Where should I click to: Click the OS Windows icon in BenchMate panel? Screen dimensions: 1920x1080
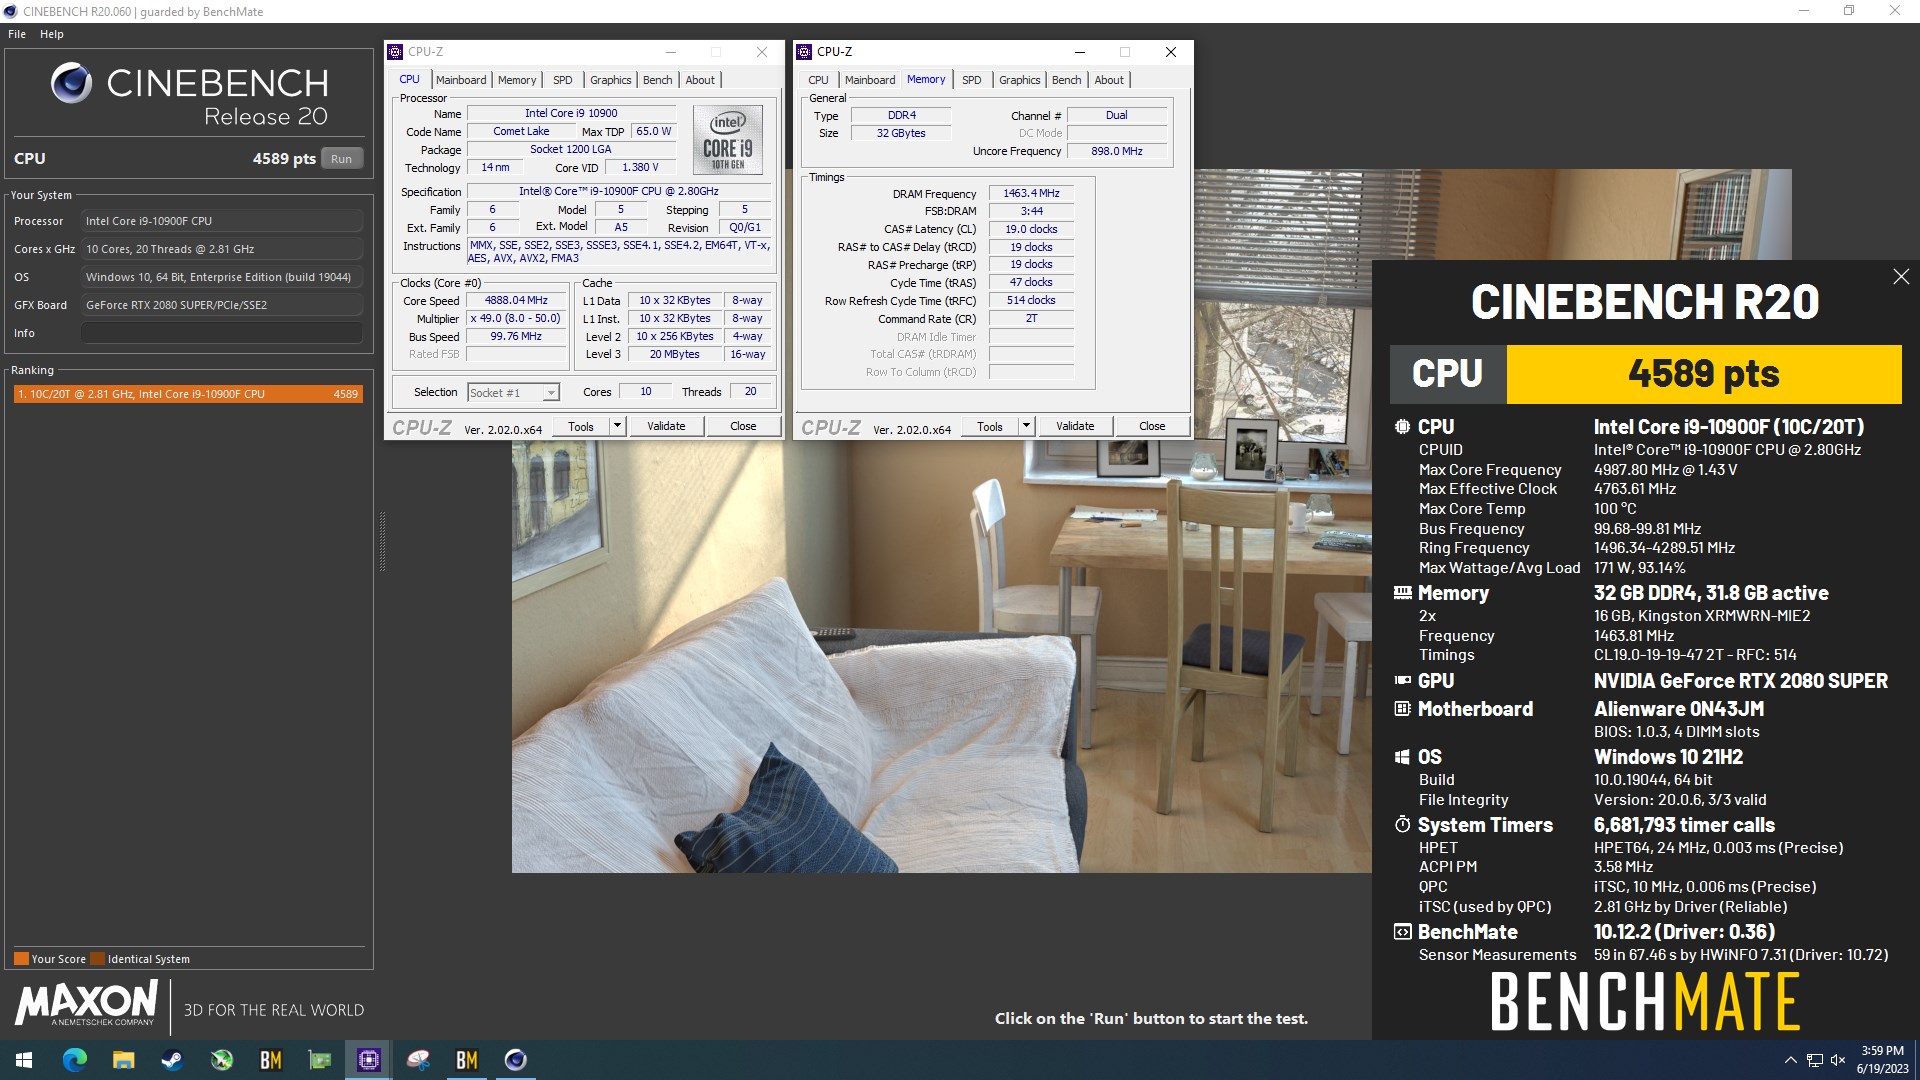pyautogui.click(x=1402, y=757)
